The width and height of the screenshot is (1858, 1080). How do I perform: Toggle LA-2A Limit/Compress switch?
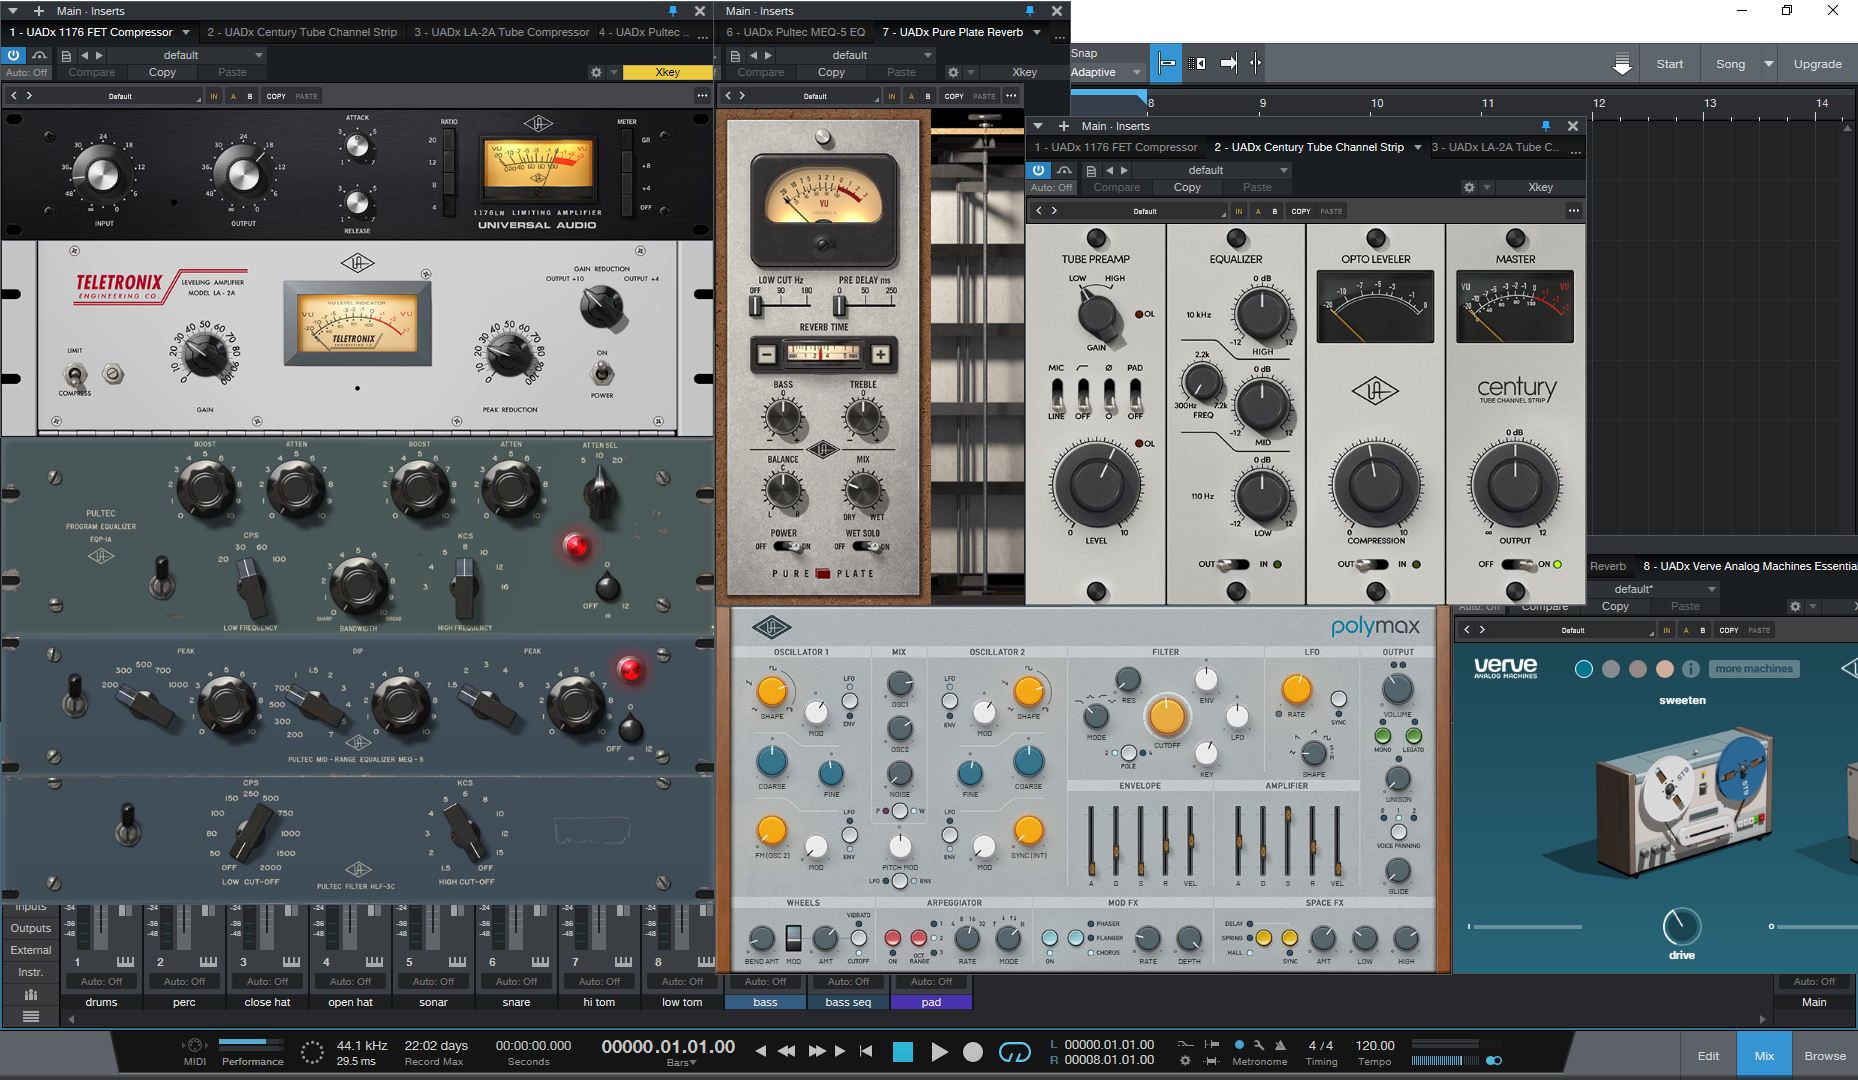pyautogui.click(x=75, y=375)
